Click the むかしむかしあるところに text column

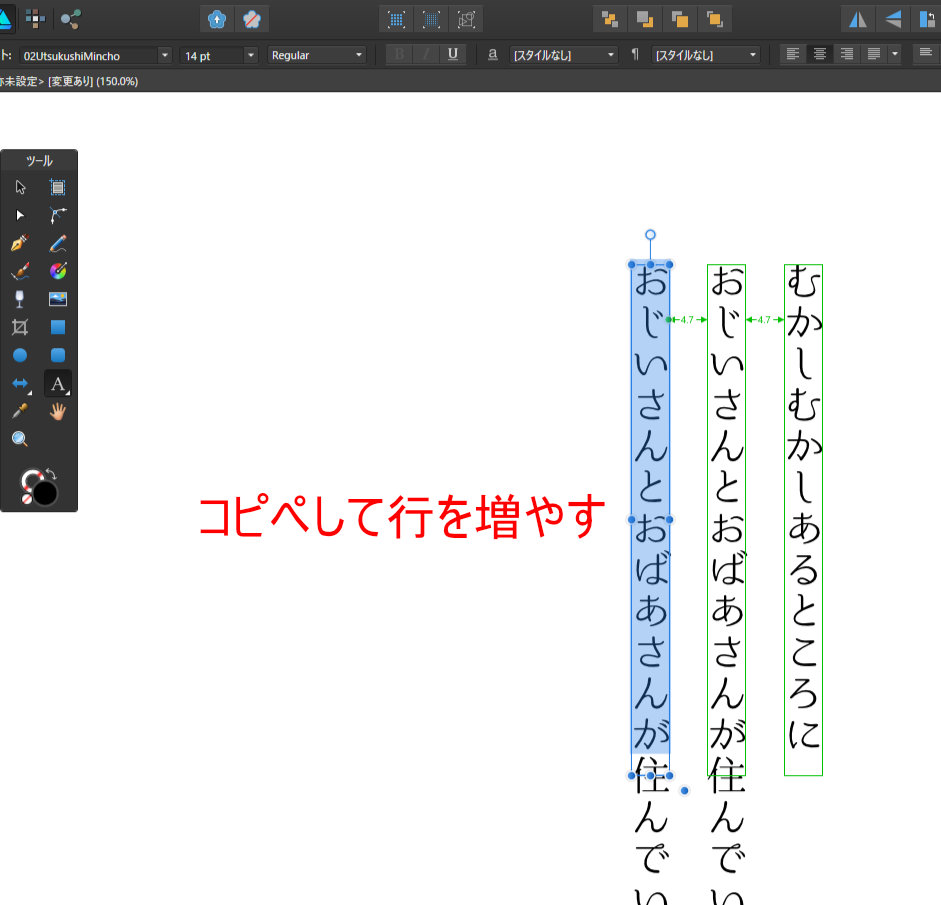pos(803,520)
